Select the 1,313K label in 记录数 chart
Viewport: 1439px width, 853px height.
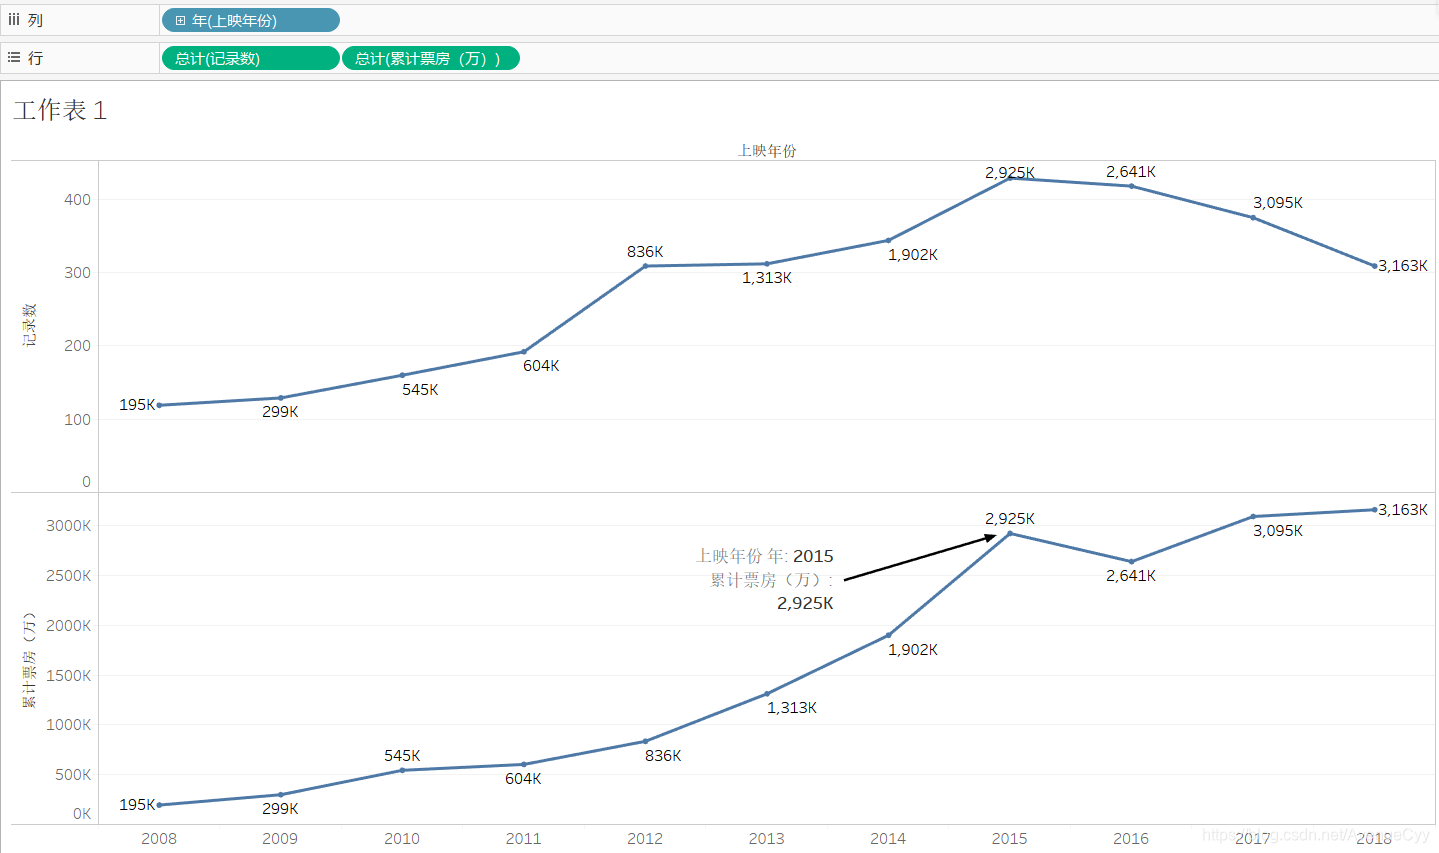[767, 278]
